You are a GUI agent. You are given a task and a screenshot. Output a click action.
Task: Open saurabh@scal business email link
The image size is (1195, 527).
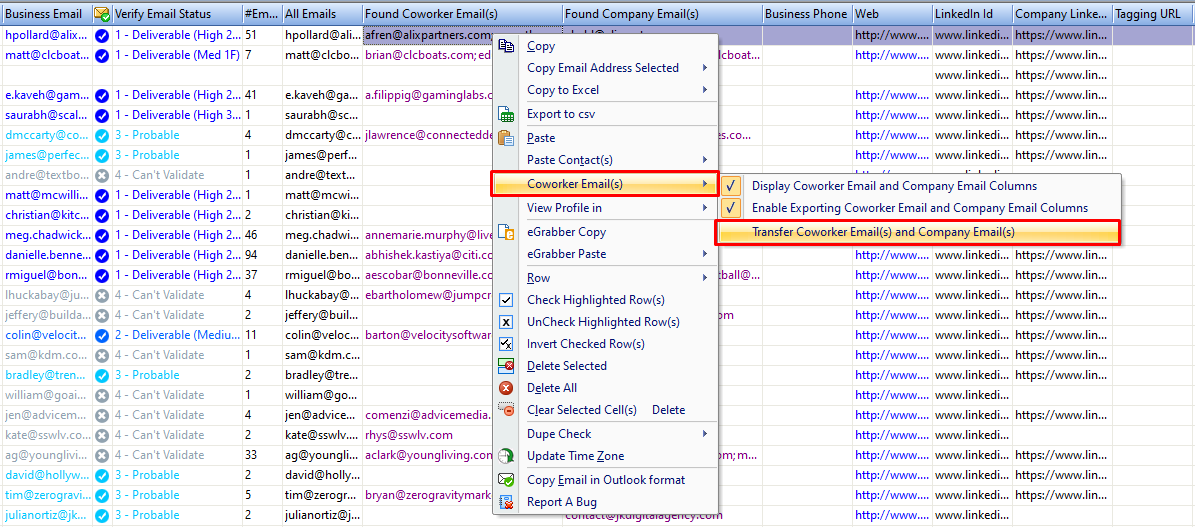46,115
